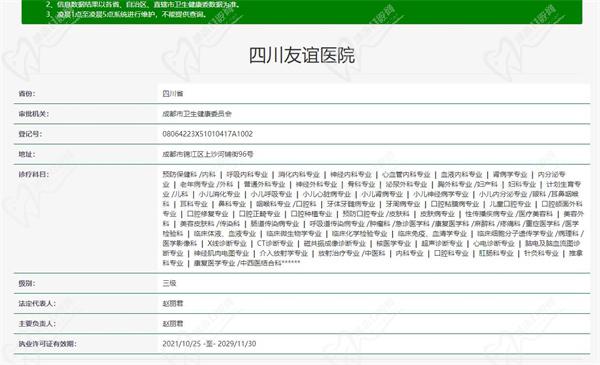
Task: Click the level value 三级
Action: pos(170,284)
